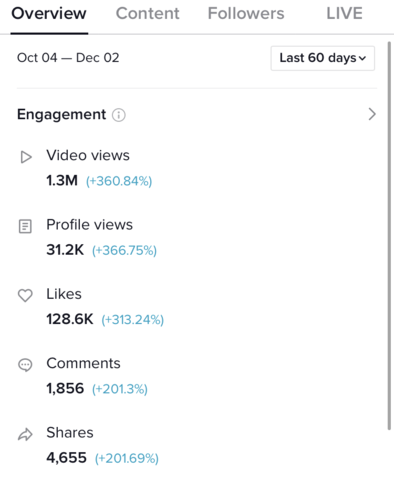Screen dimensions: 394x480
Task: Expand Engagement details with right chevron
Action: tap(372, 114)
